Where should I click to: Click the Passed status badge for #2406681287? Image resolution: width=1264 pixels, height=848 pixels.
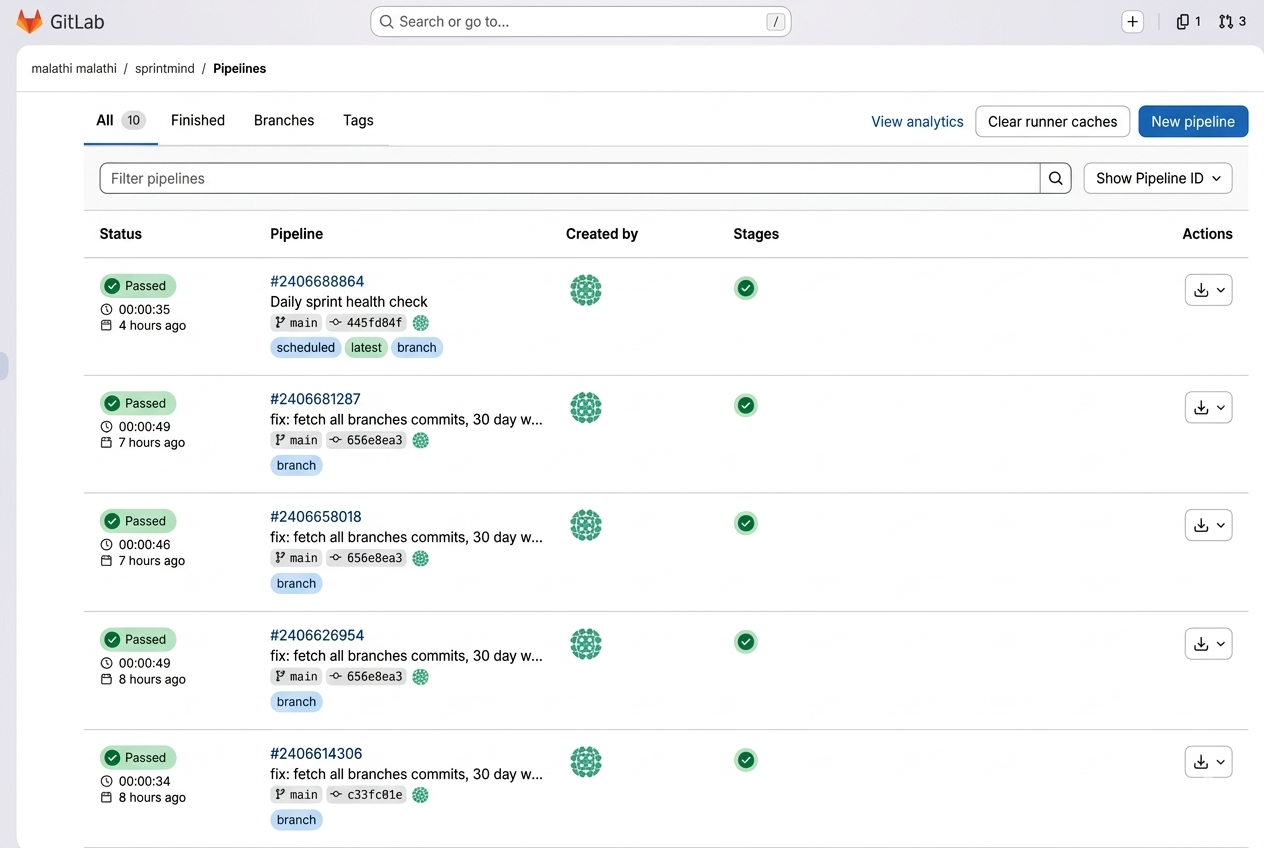(x=138, y=403)
